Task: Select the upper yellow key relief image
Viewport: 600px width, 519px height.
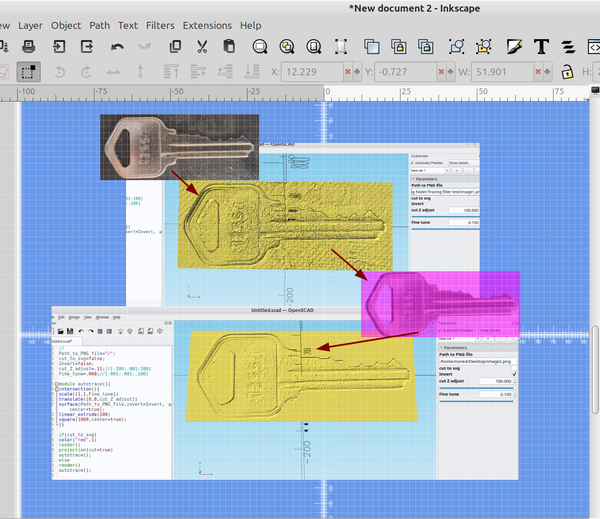Action: point(285,226)
